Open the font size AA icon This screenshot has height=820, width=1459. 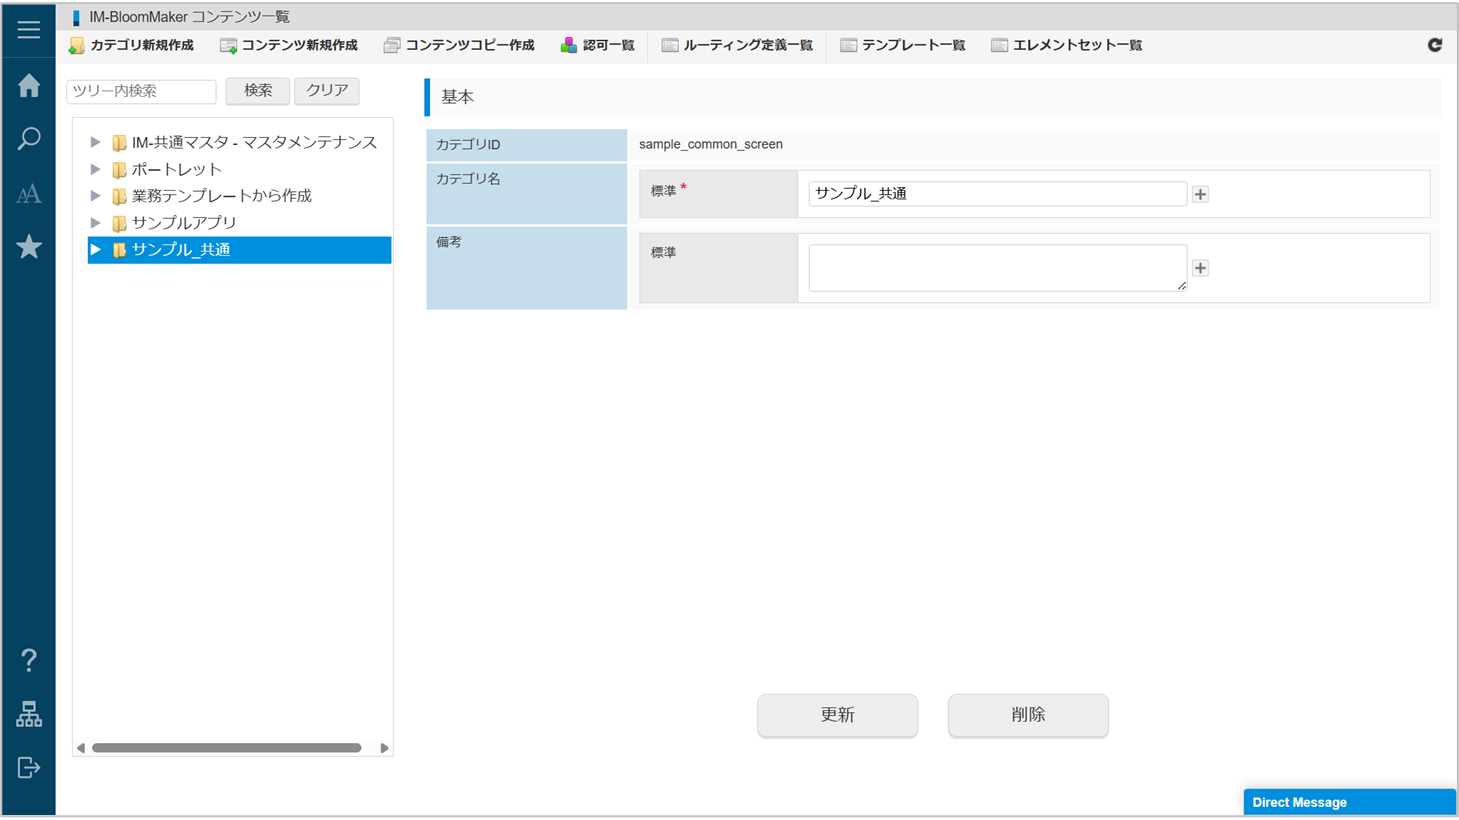28,194
